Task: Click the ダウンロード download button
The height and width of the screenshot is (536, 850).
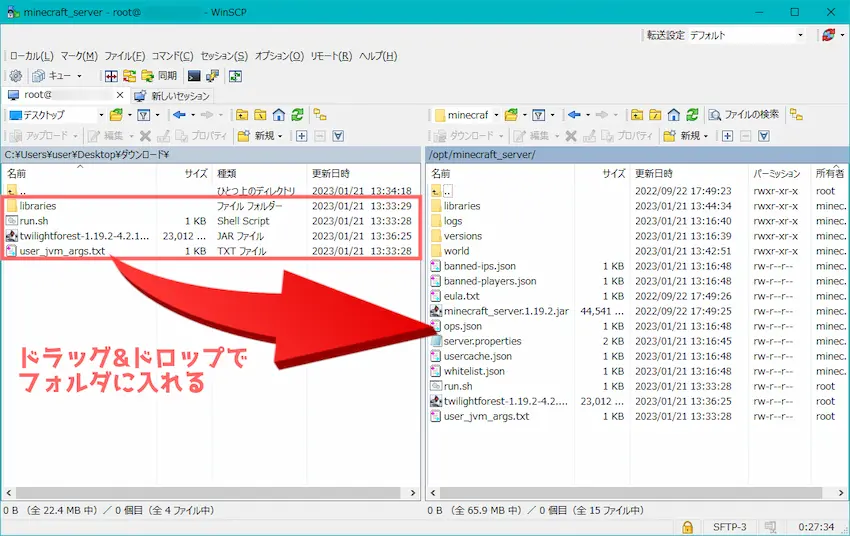Action: pyautogui.click(x=465, y=136)
